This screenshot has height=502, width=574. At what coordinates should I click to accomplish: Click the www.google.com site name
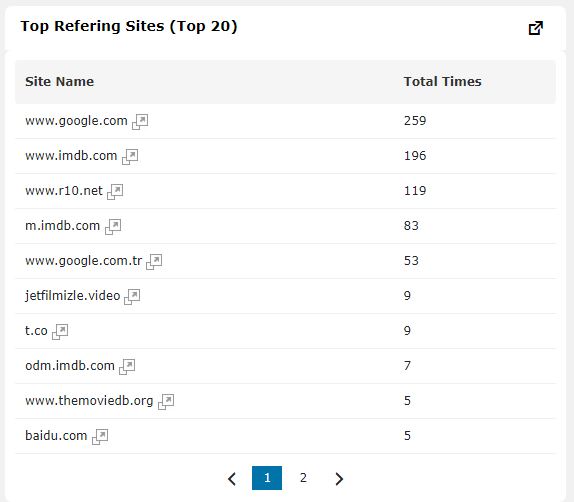click(76, 121)
